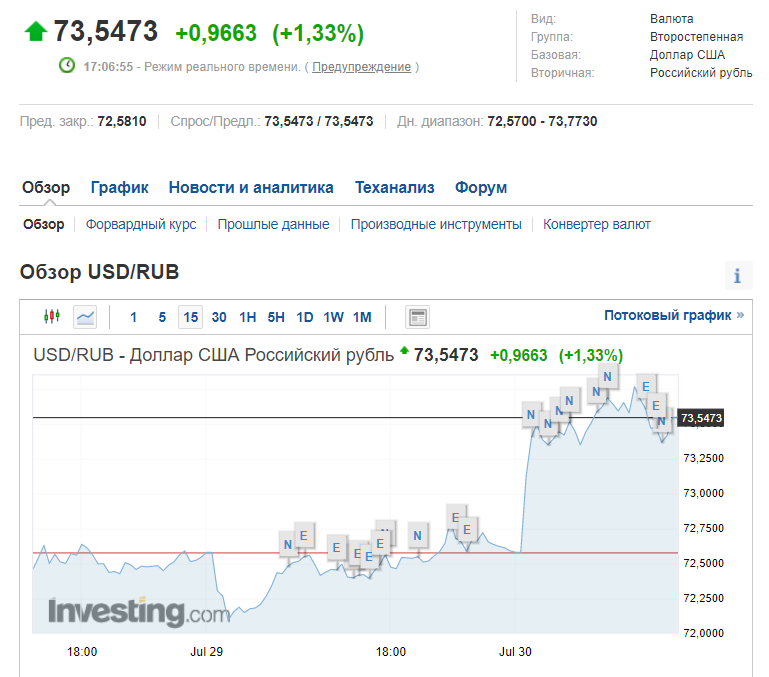Select the 5H chart interval
The image size is (769, 677).
tap(276, 317)
